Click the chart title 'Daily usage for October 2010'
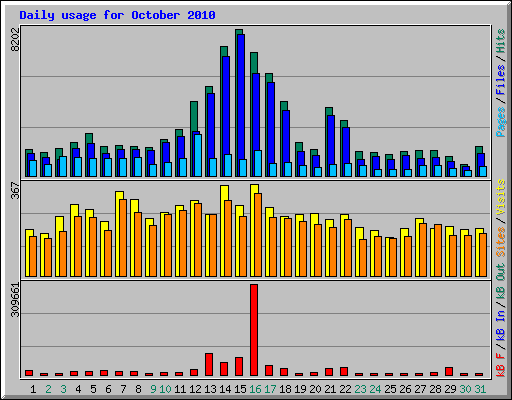Screen dimensions: 512x400 point(117,15)
